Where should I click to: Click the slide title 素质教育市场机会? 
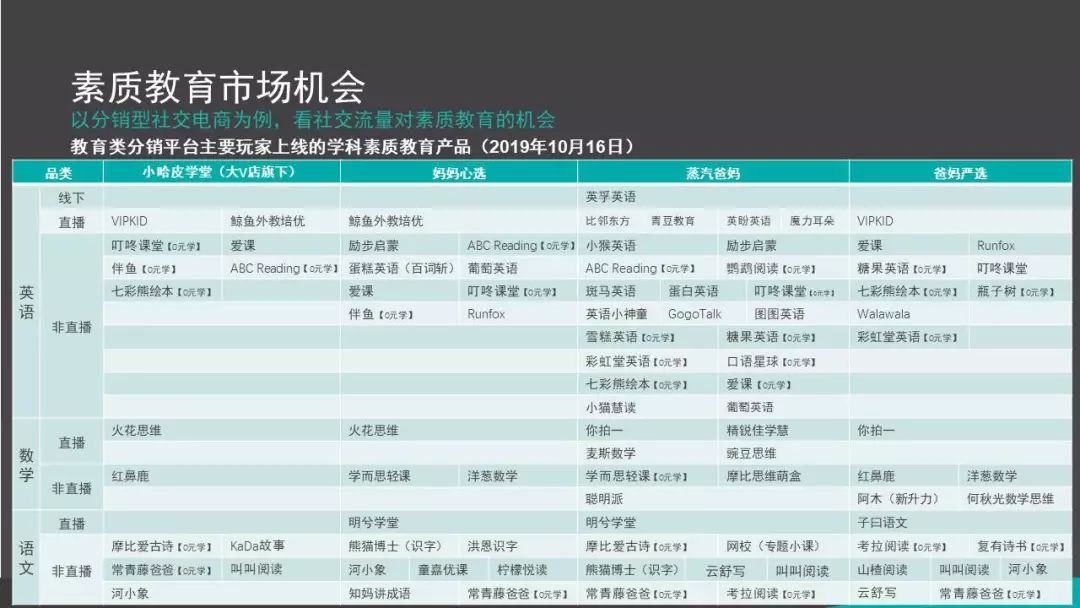[218, 87]
